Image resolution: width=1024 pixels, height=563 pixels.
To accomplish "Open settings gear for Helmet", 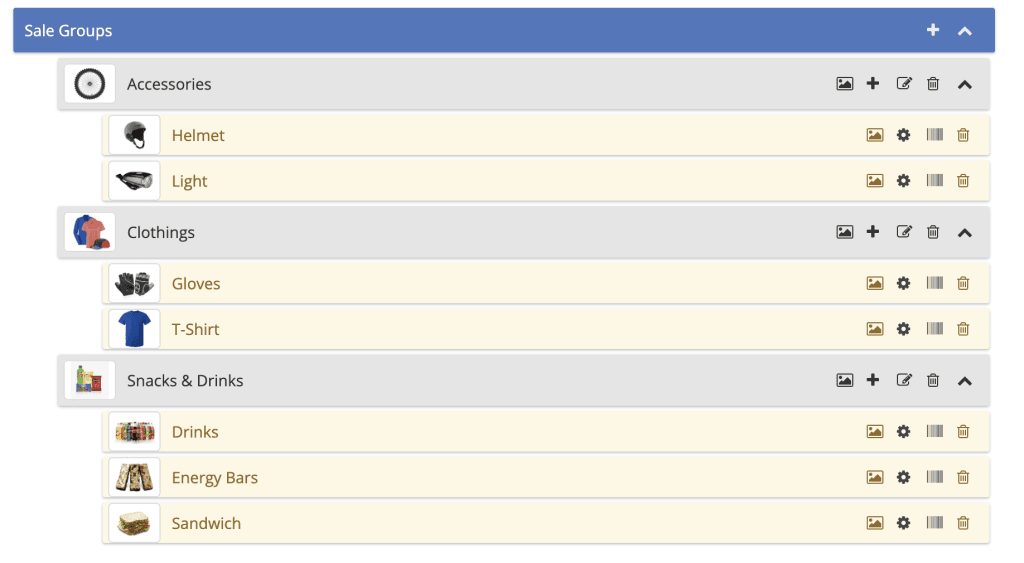I will pos(904,135).
